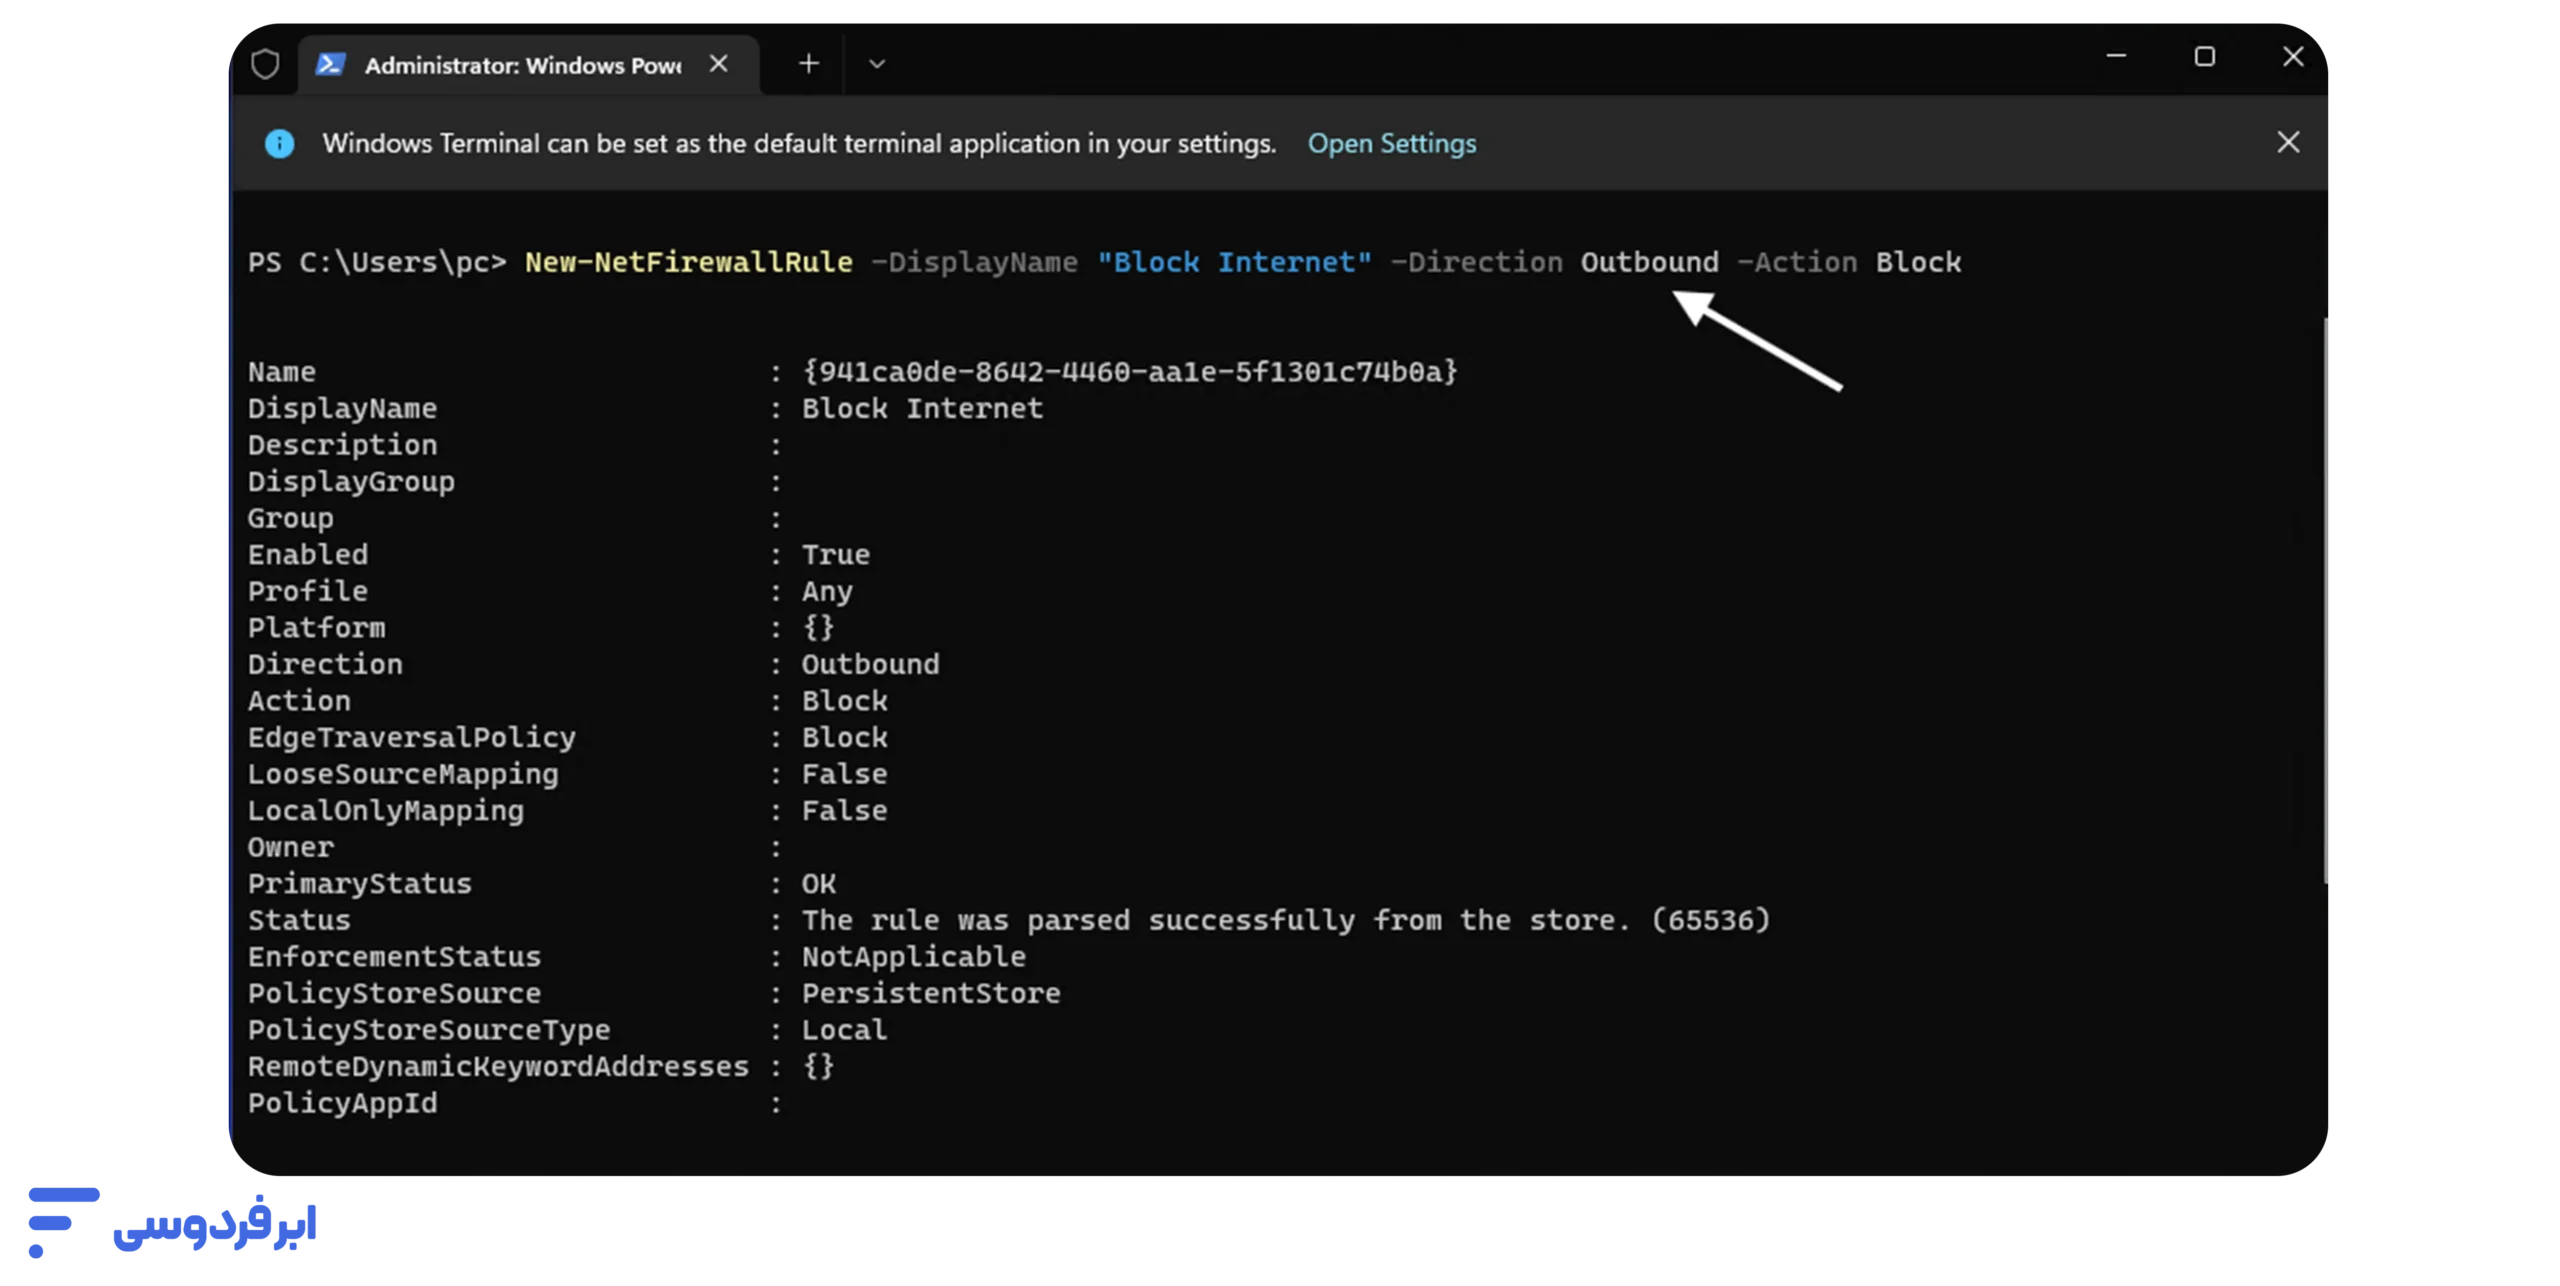2560x1286 pixels.
Task: Maximize the Windows Terminal window
Action: [2204, 57]
